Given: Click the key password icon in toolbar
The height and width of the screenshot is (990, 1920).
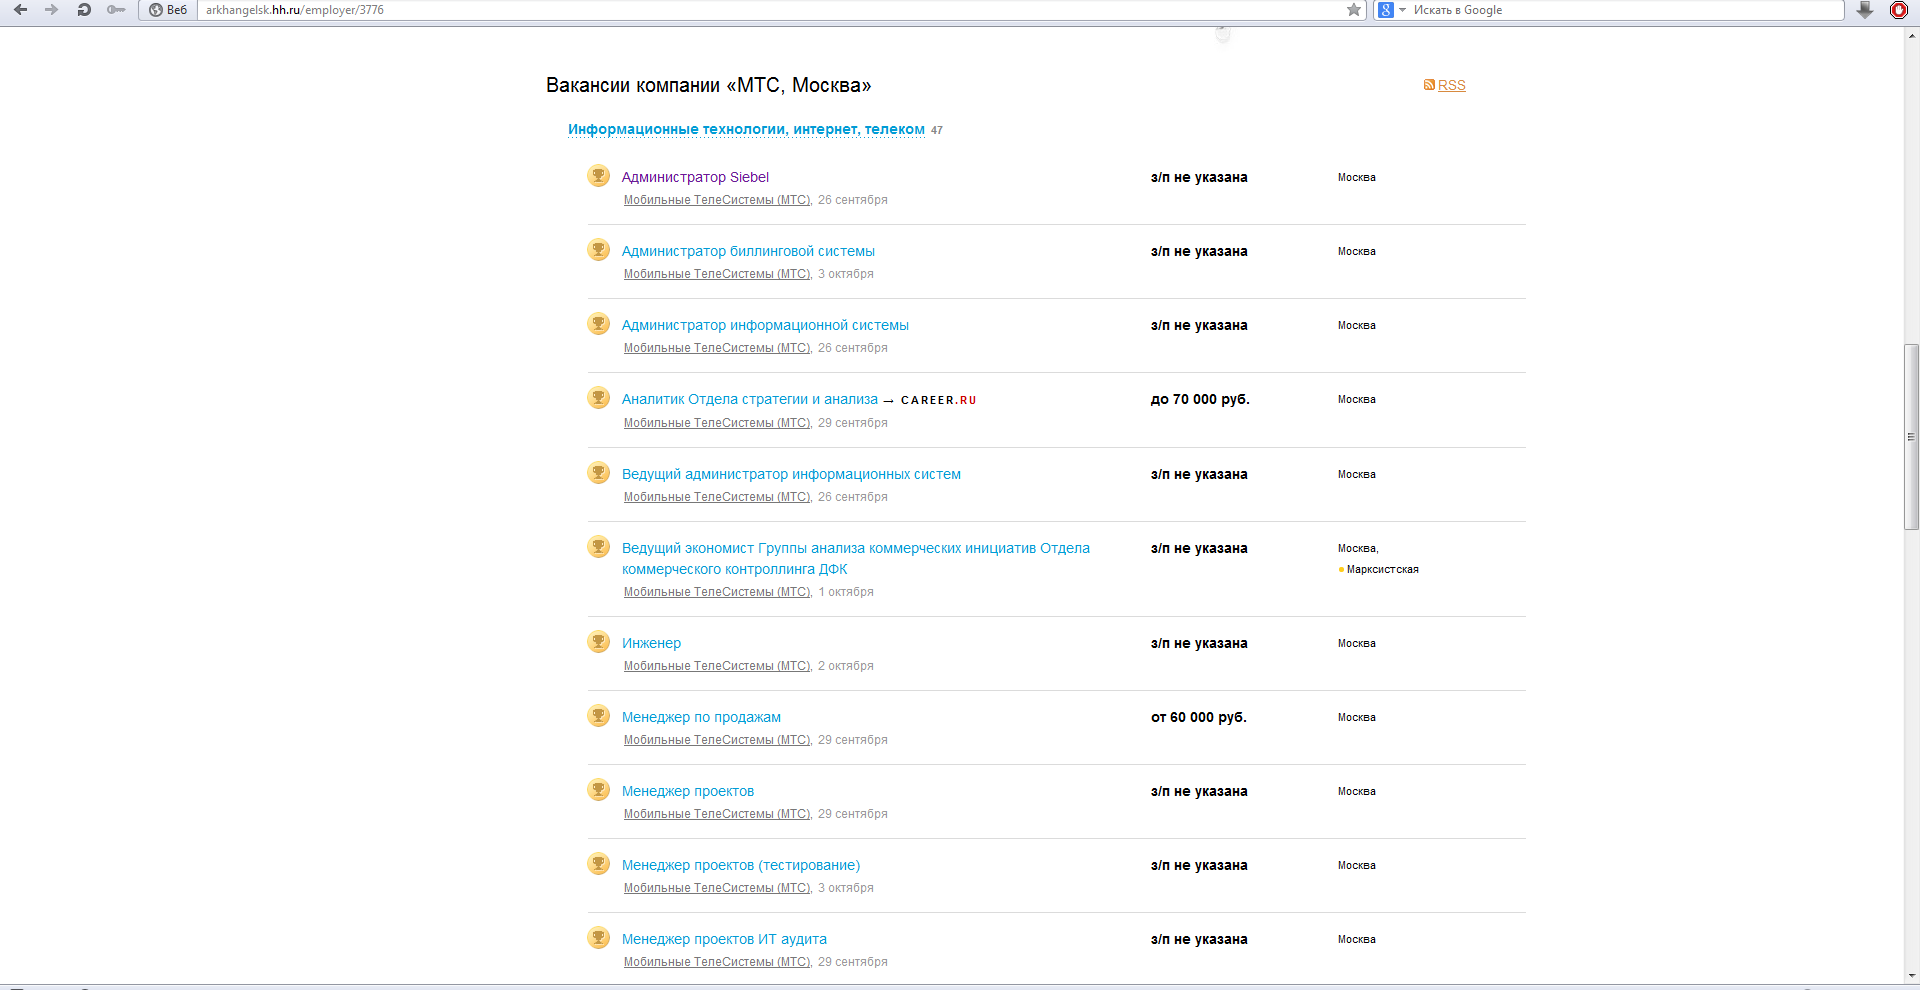Looking at the screenshot, I should point(116,10).
